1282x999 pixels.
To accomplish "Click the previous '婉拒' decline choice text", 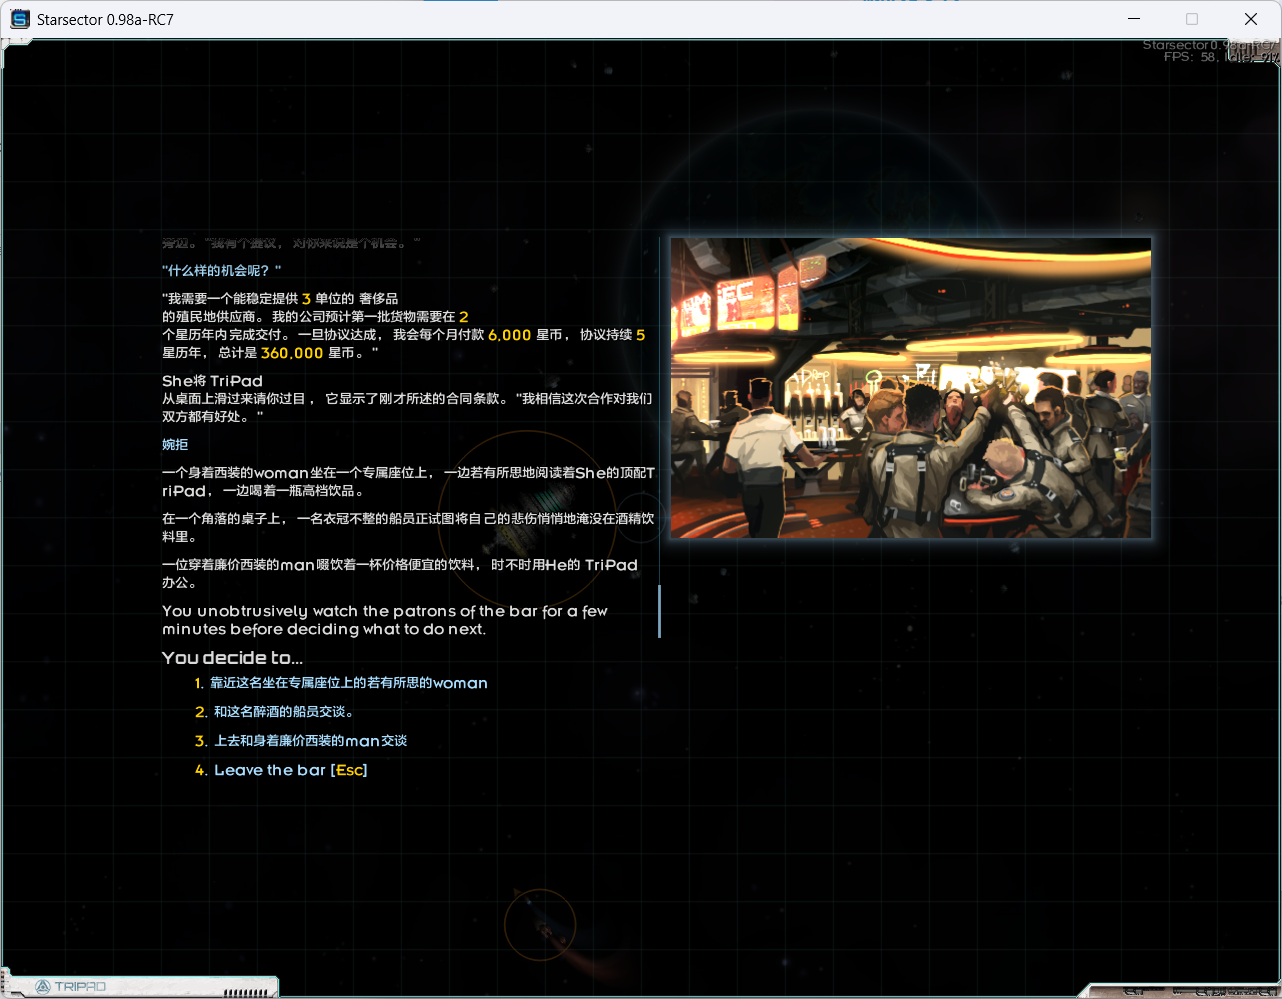I will click(175, 444).
